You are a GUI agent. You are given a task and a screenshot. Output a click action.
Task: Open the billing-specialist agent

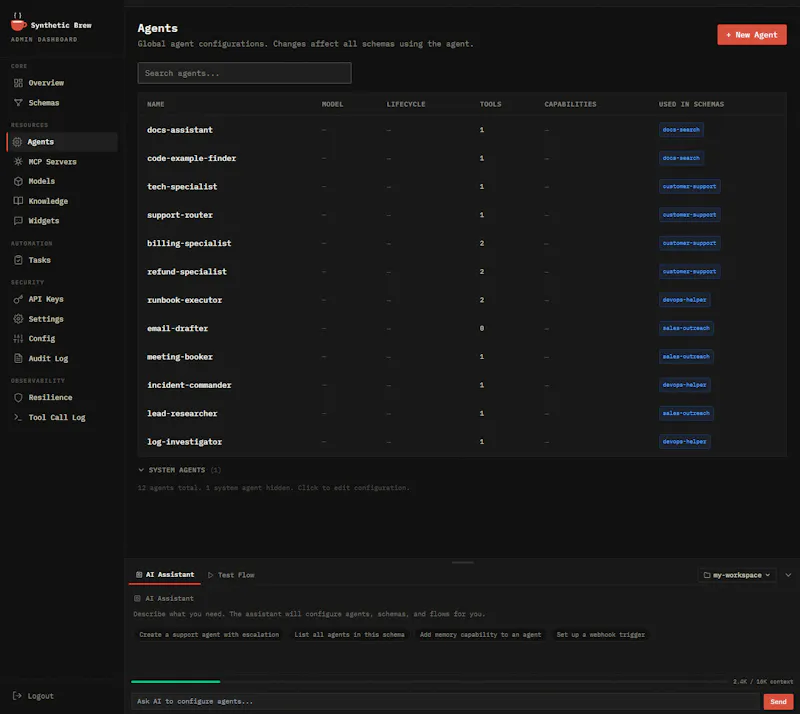coord(462,243)
